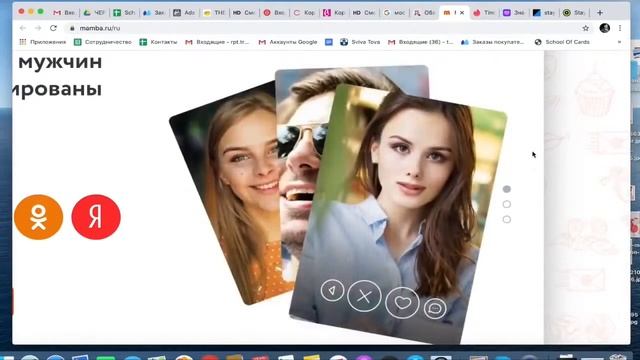This screenshot has height=360, width=640.
Task: Open the Заказы покупате... bookmark
Action: pyautogui.click(x=493, y=42)
